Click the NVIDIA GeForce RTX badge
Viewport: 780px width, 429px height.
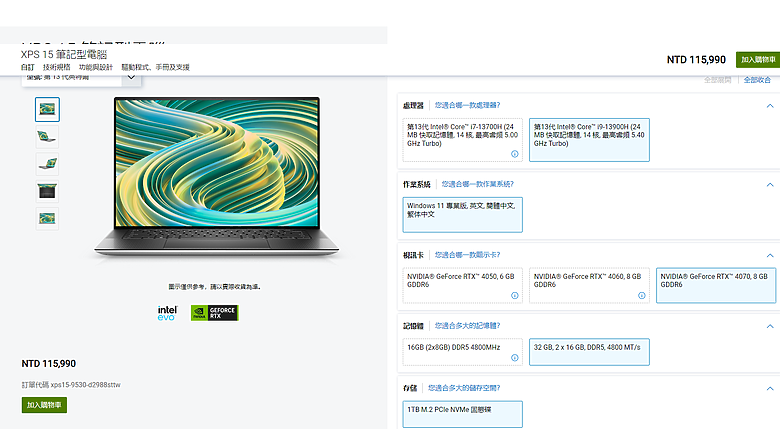tap(214, 313)
